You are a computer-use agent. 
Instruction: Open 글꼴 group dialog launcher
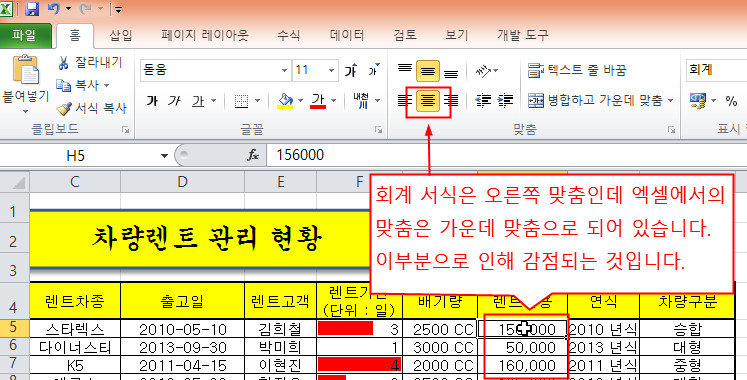coord(378,130)
